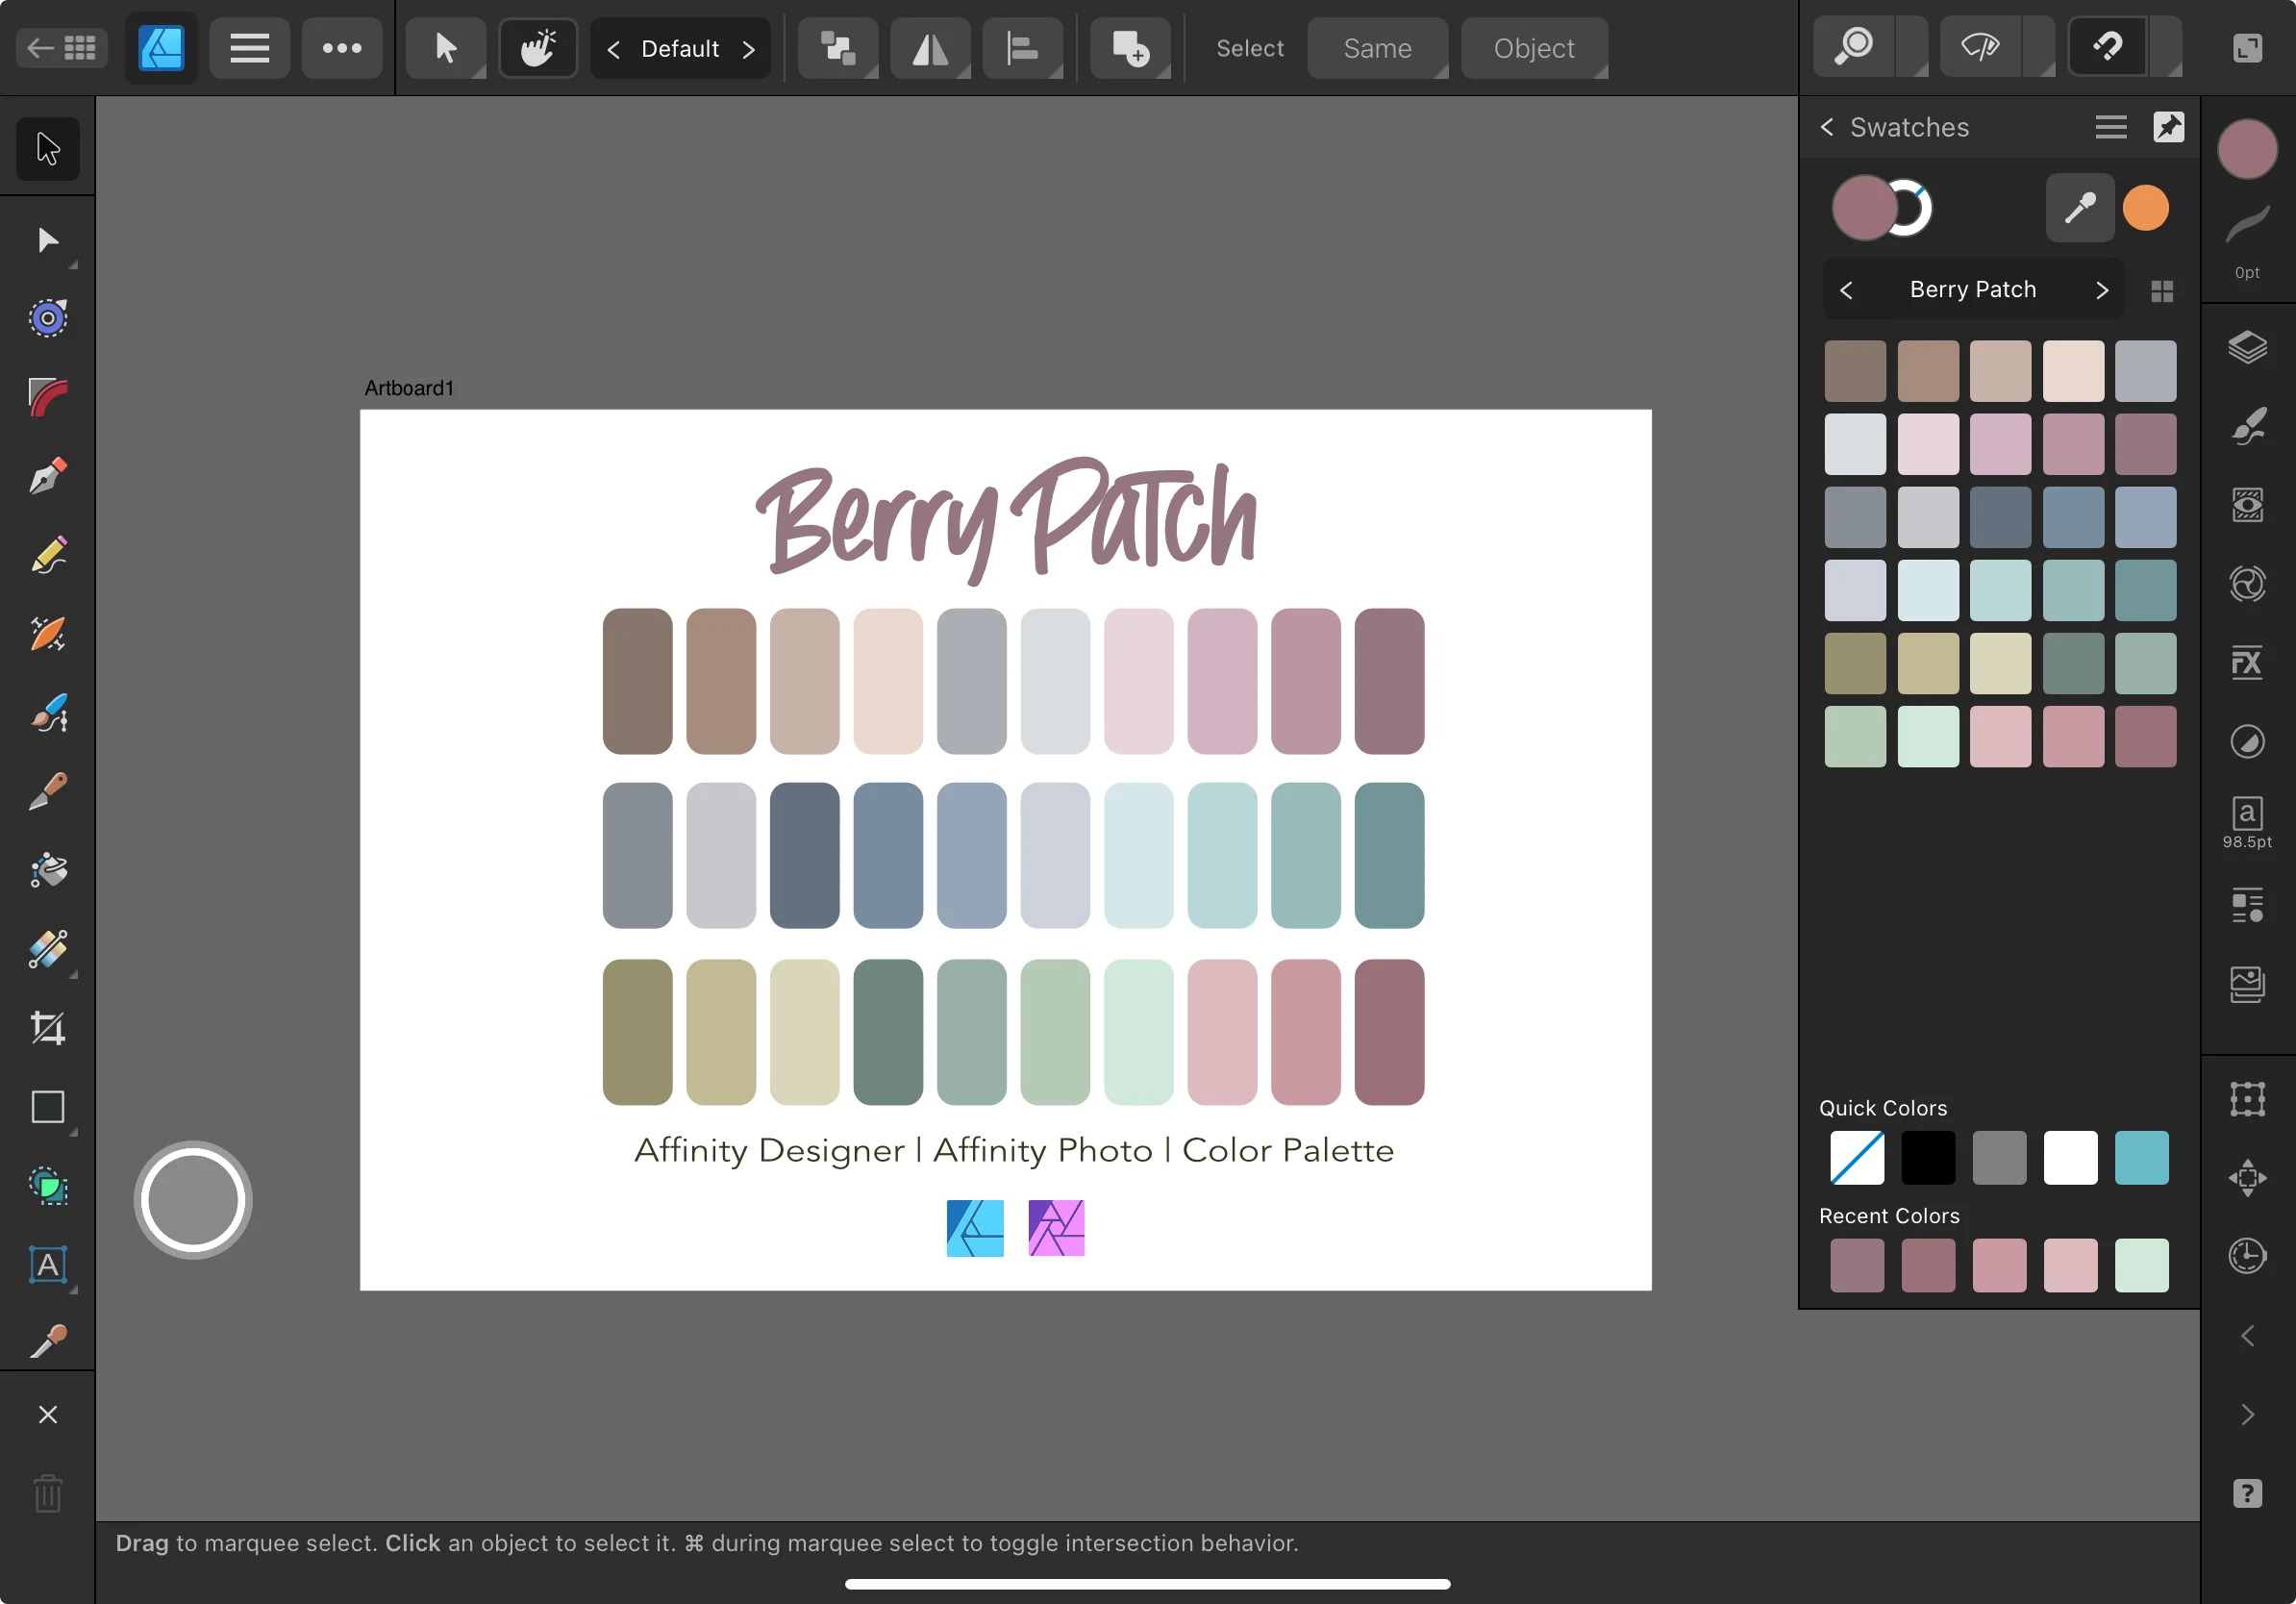Viewport: 2296px width, 1604px height.
Task: Select the Node tool
Action: point(47,240)
